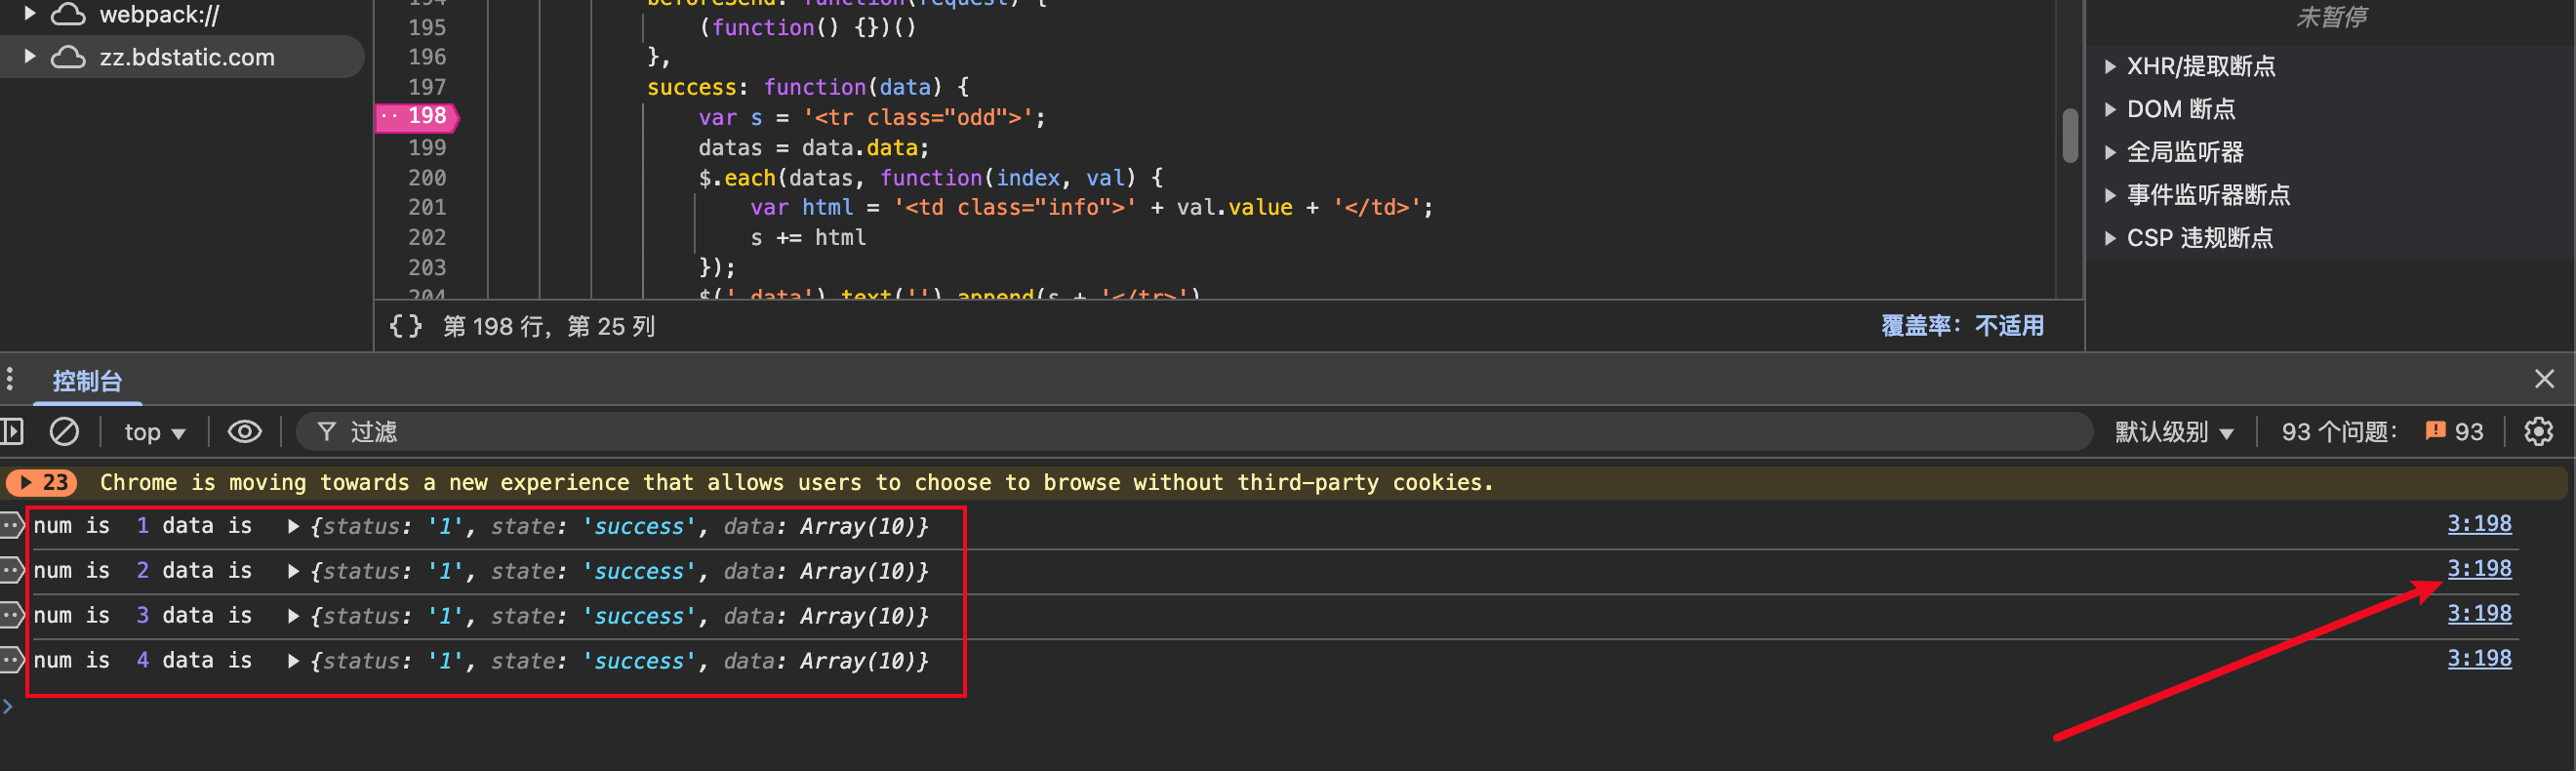2576x771 pixels.
Task: Open console settings gear icon
Action: (x=2538, y=432)
